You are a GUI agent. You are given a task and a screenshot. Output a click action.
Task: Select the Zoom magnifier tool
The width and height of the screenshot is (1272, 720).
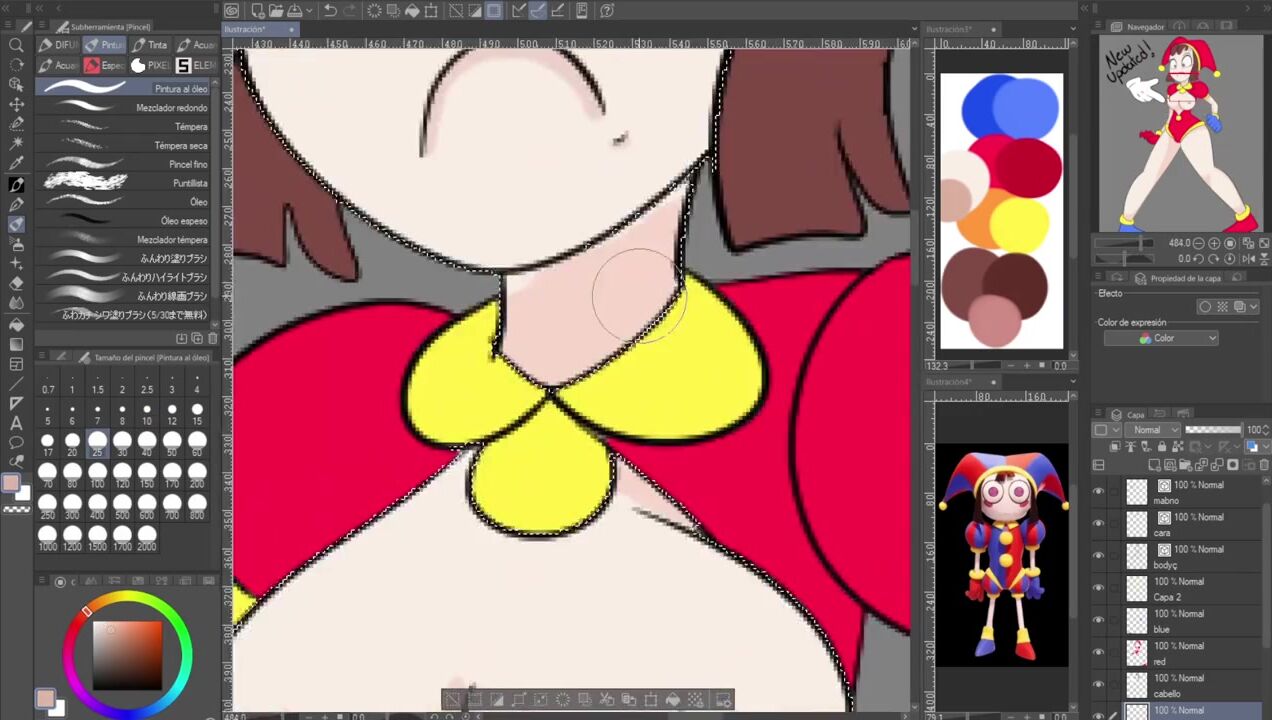[16, 45]
